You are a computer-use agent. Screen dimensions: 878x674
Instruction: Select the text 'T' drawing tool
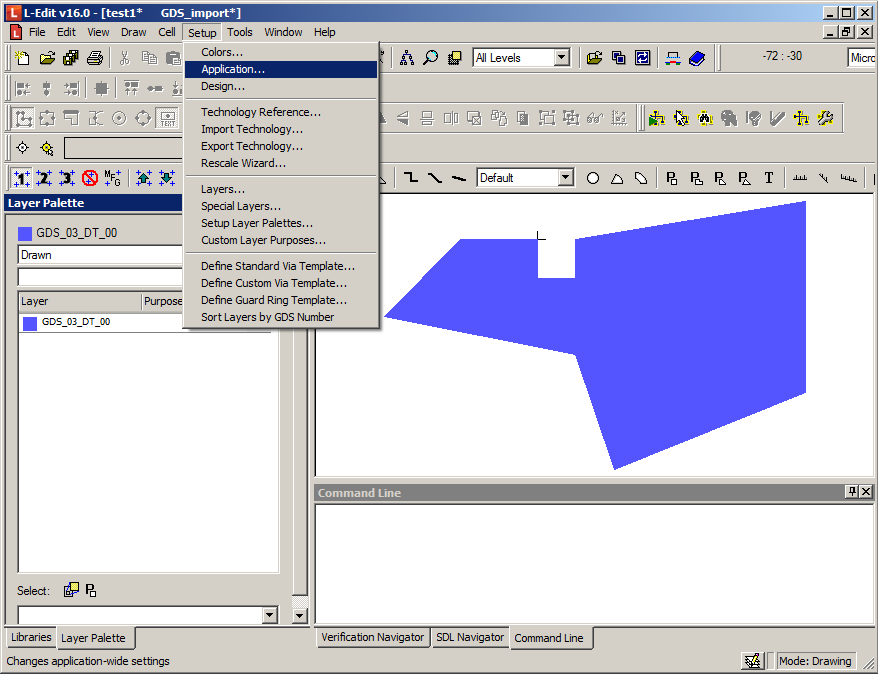(x=769, y=178)
